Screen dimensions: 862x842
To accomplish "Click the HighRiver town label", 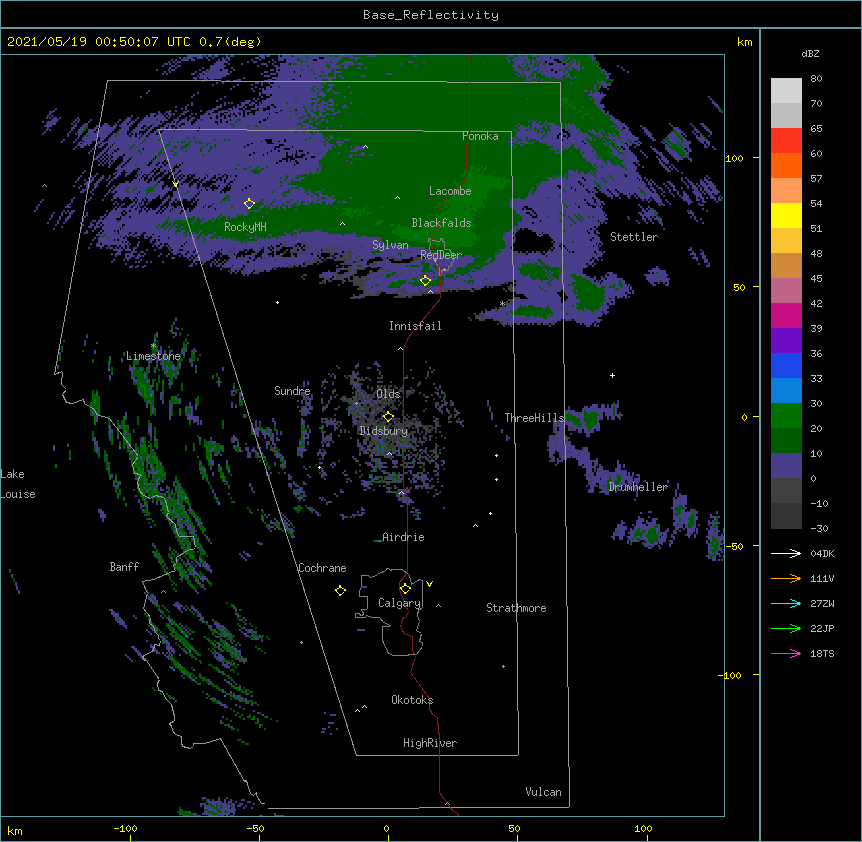I will (430, 743).
